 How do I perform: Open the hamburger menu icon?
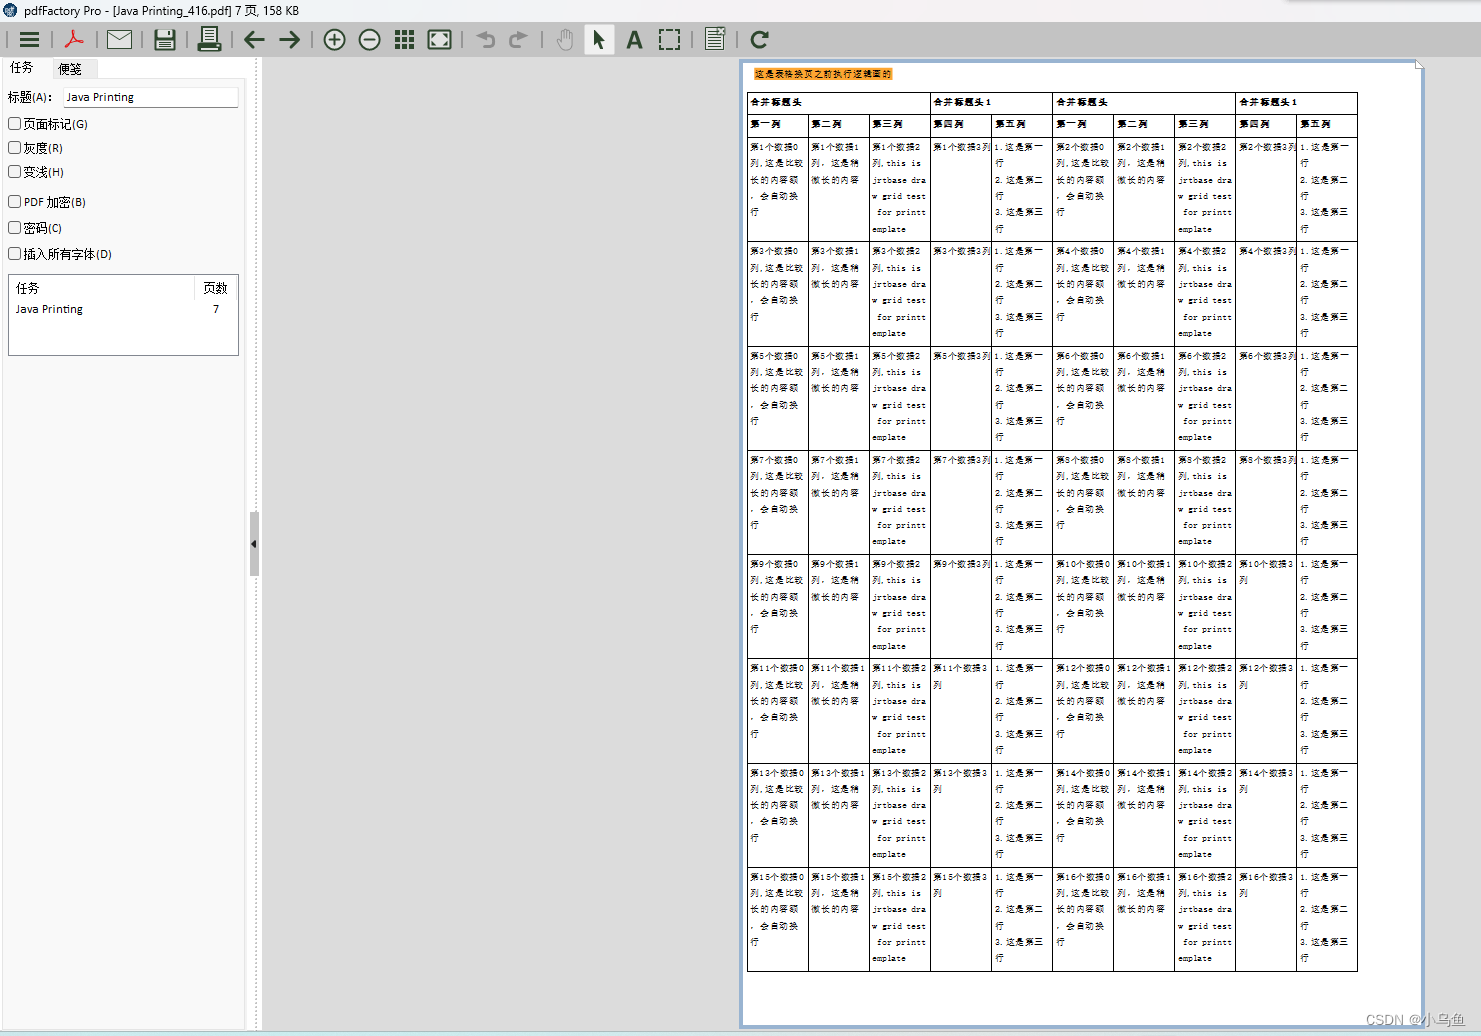pyautogui.click(x=29, y=40)
